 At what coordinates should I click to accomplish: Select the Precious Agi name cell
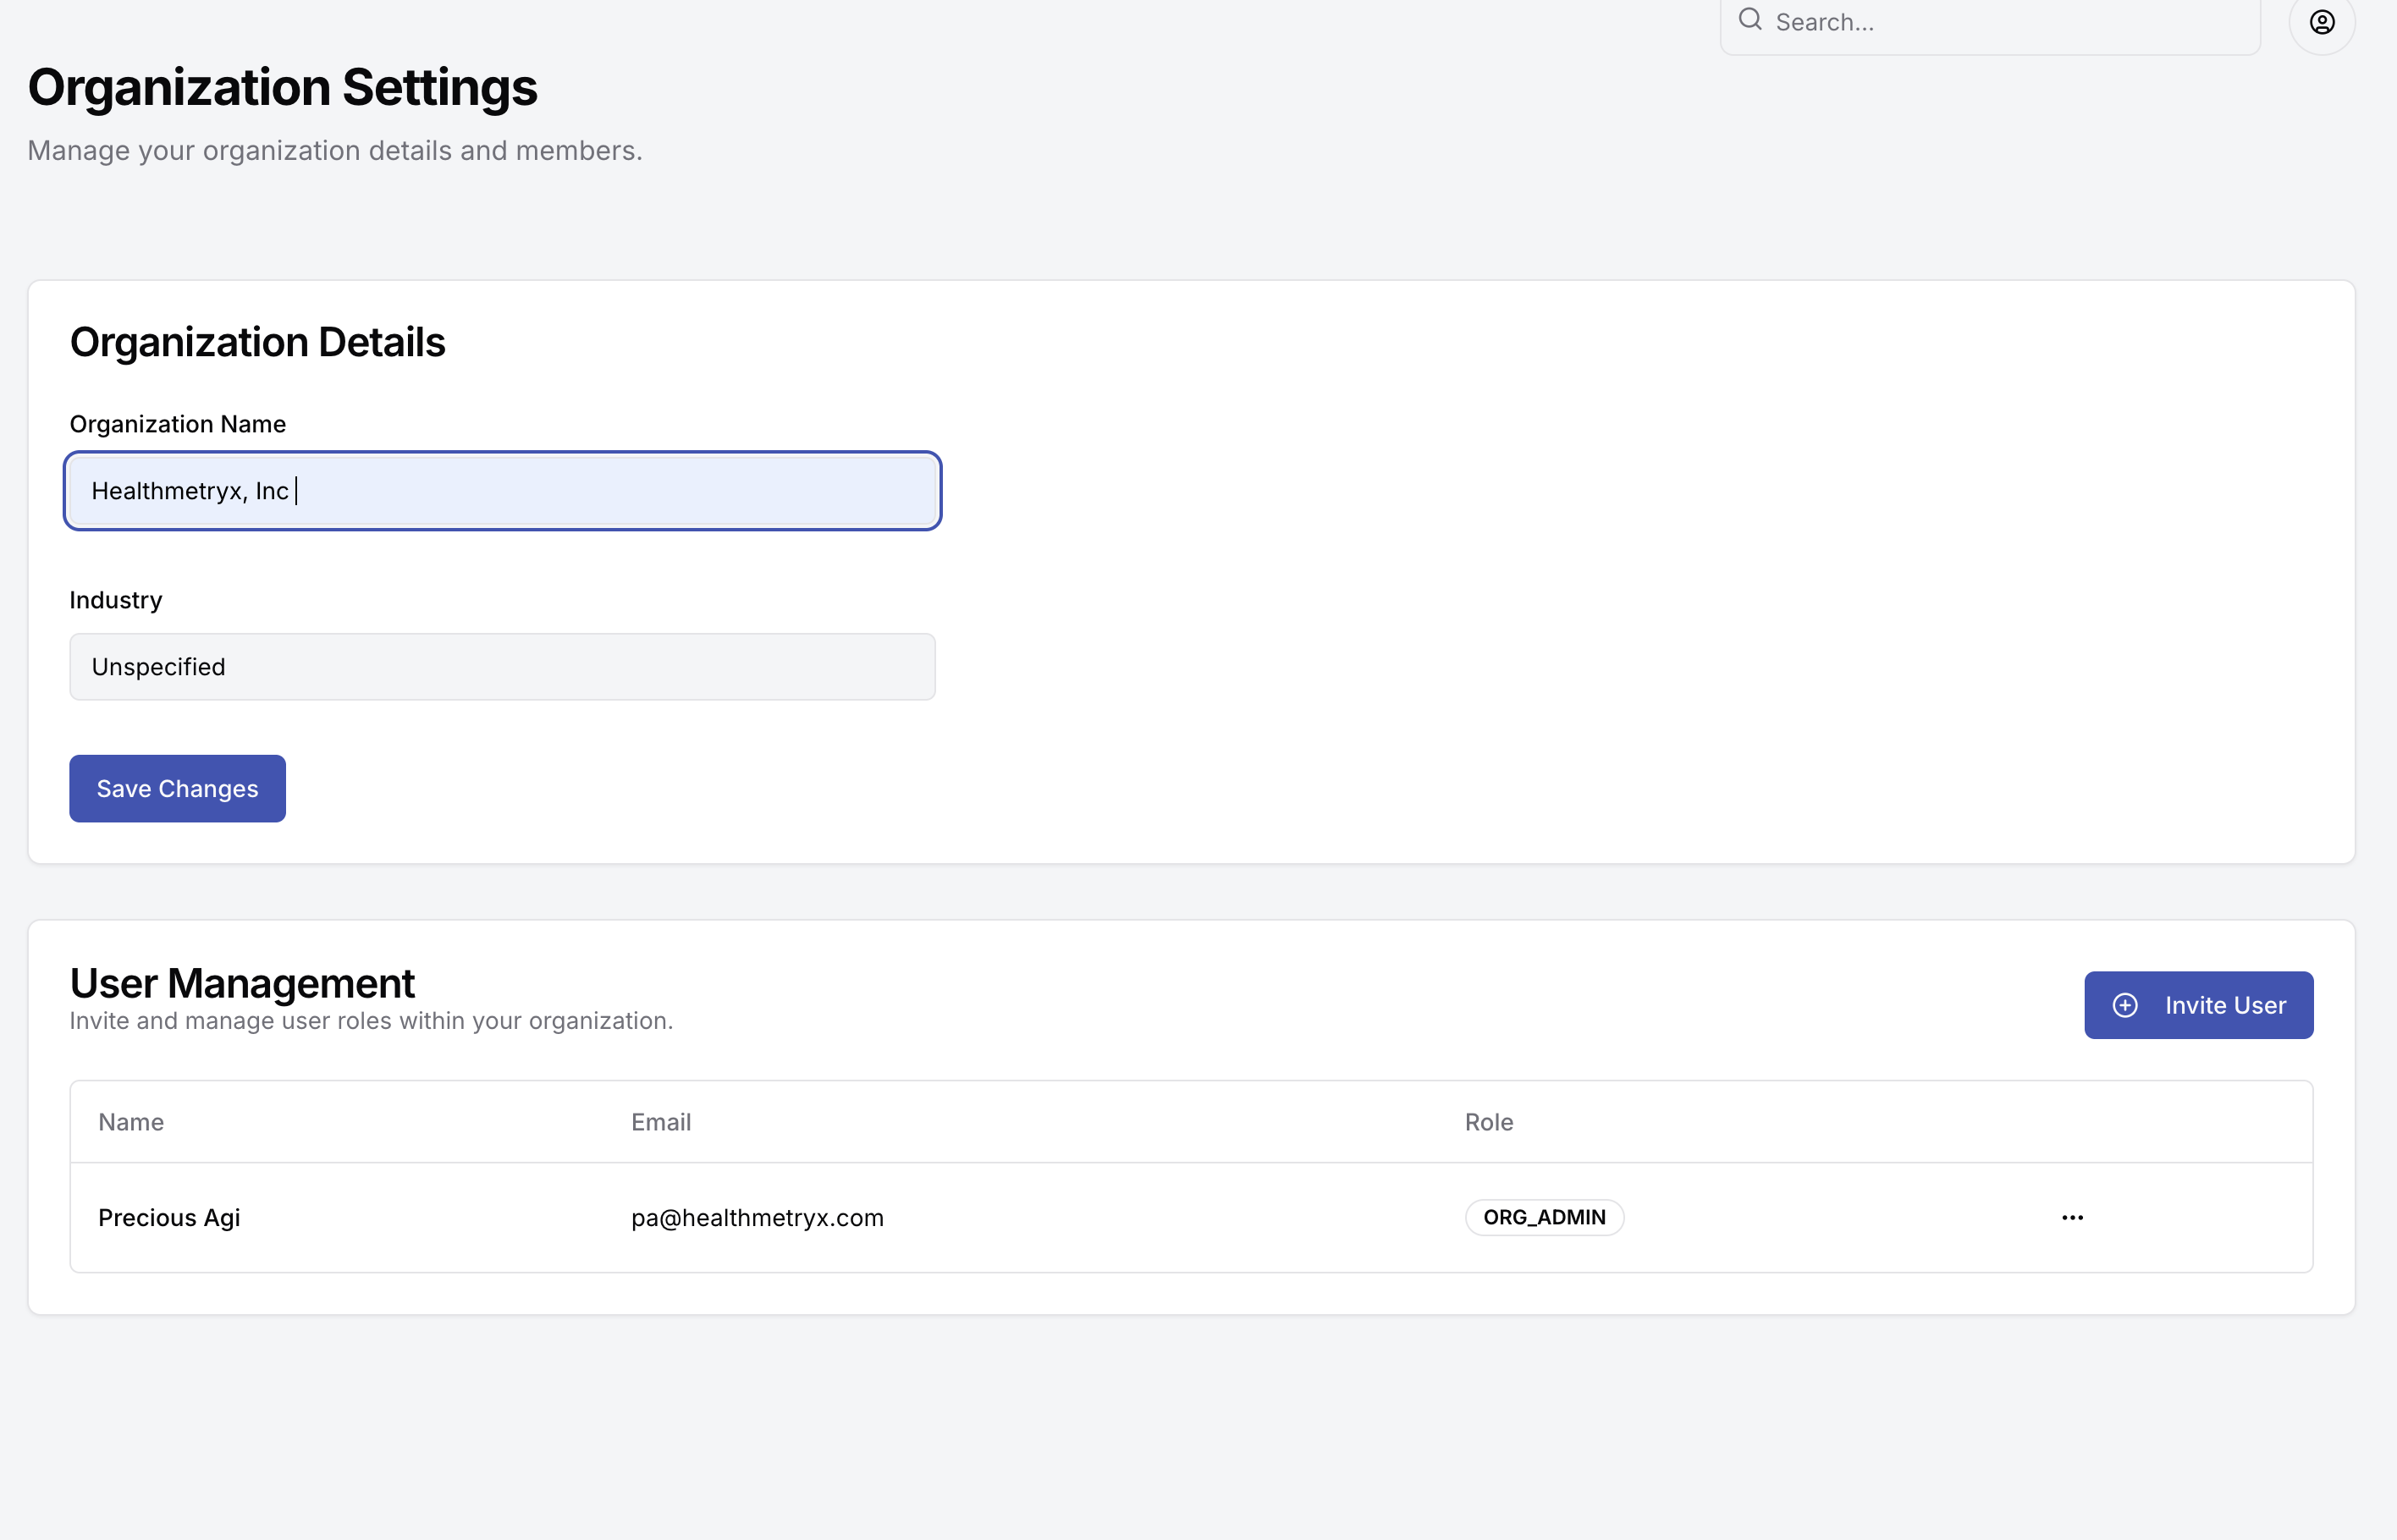pyautogui.click(x=169, y=1218)
